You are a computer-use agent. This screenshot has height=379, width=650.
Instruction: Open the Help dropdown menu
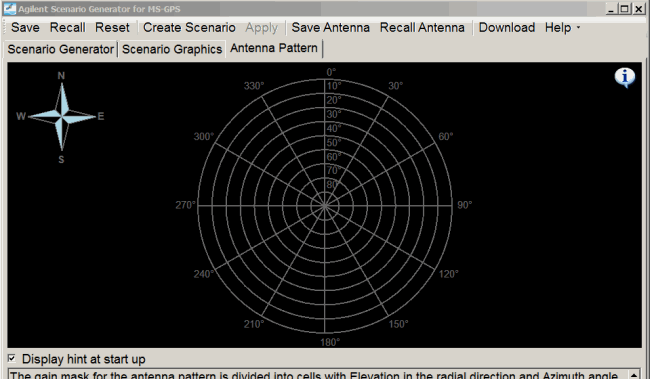pos(562,28)
